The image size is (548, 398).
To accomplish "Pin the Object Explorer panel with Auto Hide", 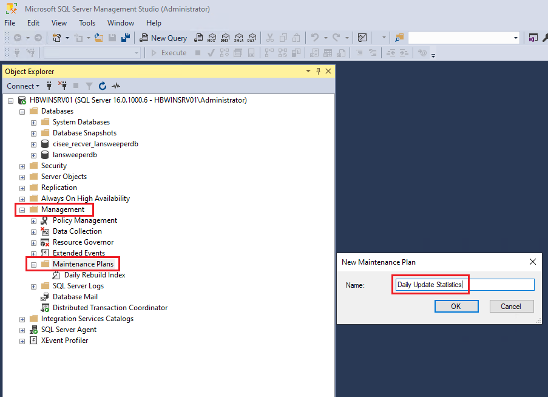I will point(318,71).
